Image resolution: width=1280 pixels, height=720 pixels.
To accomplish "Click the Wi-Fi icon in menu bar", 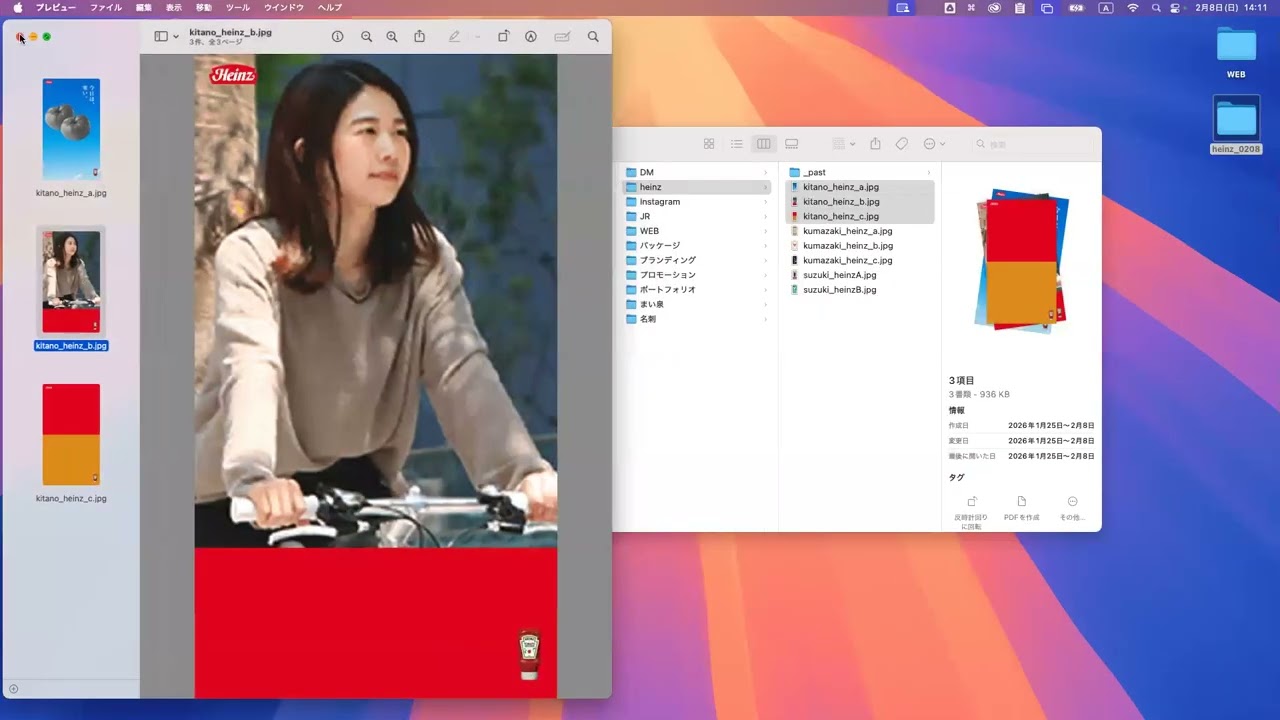I will (1133, 7).
